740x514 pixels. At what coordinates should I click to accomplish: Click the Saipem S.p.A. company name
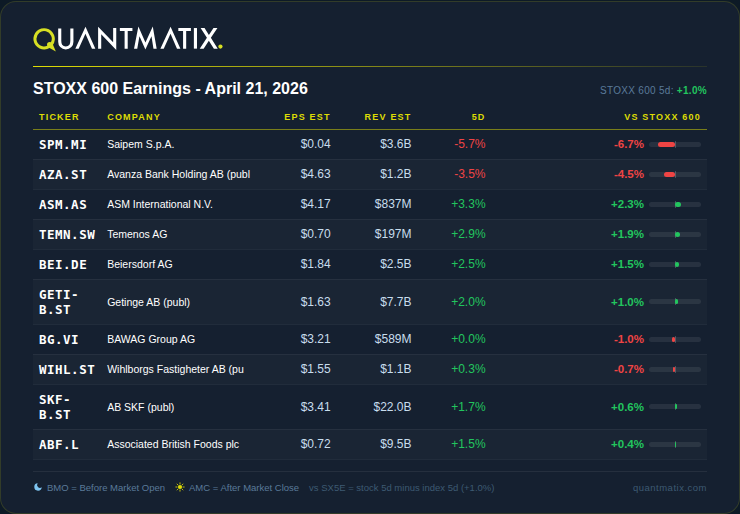[x=141, y=144]
